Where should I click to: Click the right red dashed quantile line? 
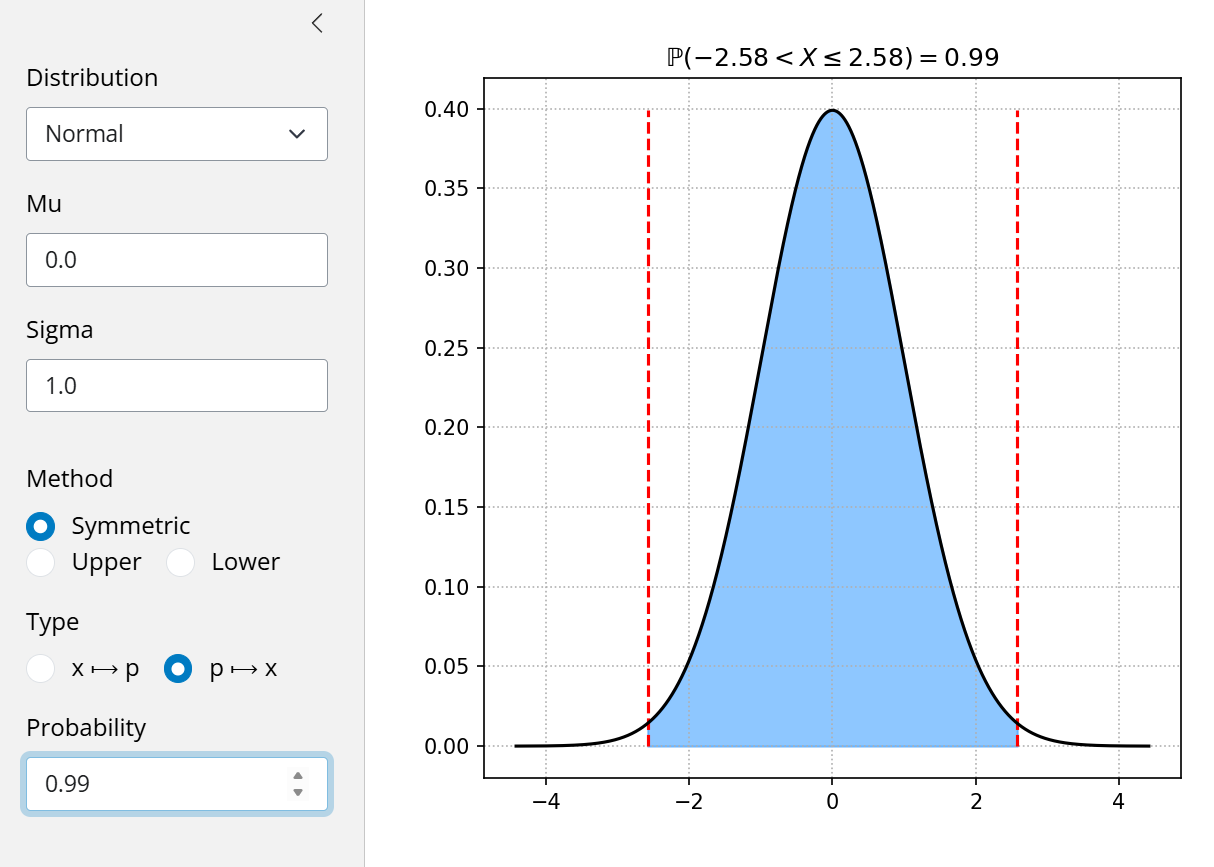1017,400
